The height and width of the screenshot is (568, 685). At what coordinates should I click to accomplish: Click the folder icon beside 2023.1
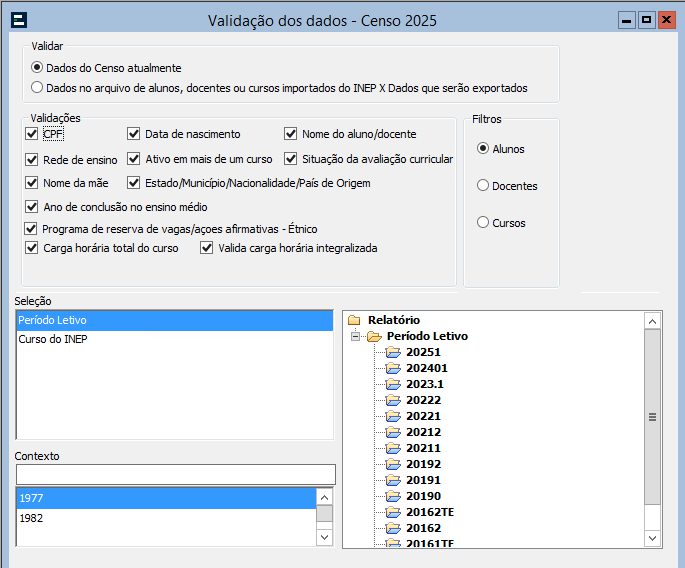coord(393,384)
